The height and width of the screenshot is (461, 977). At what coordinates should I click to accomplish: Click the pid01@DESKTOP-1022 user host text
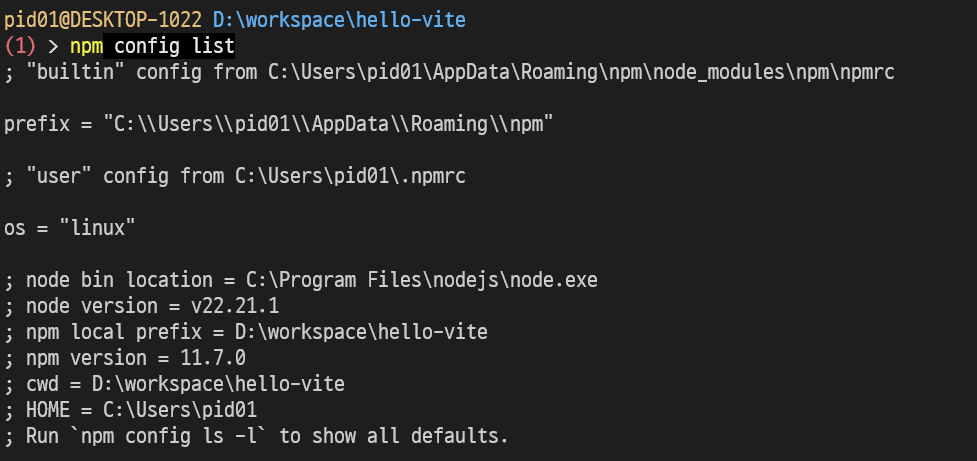click(103, 19)
